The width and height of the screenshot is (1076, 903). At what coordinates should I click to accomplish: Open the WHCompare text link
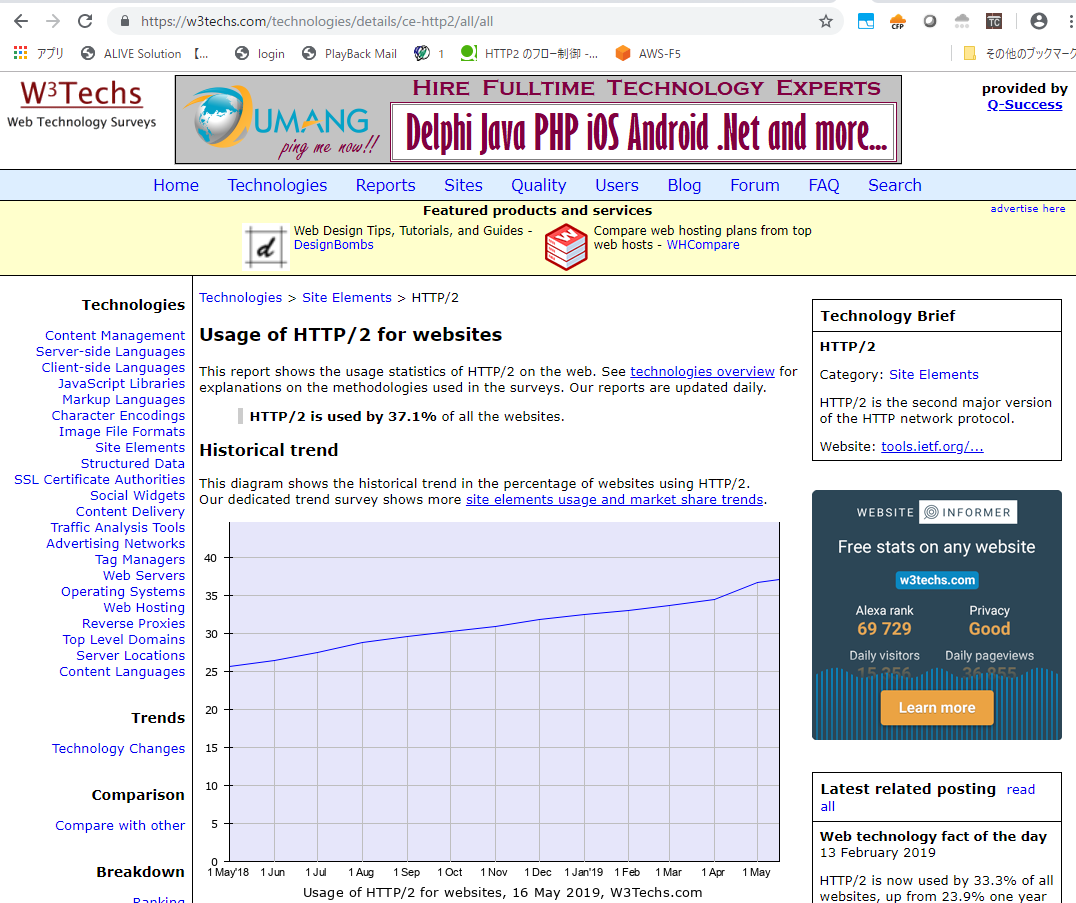[703, 245]
